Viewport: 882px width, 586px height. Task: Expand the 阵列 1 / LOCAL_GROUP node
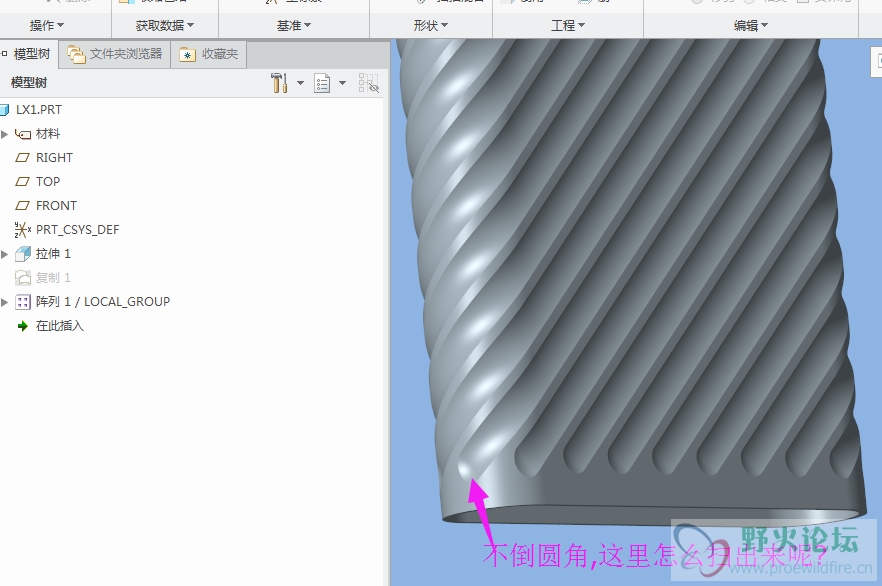4,302
